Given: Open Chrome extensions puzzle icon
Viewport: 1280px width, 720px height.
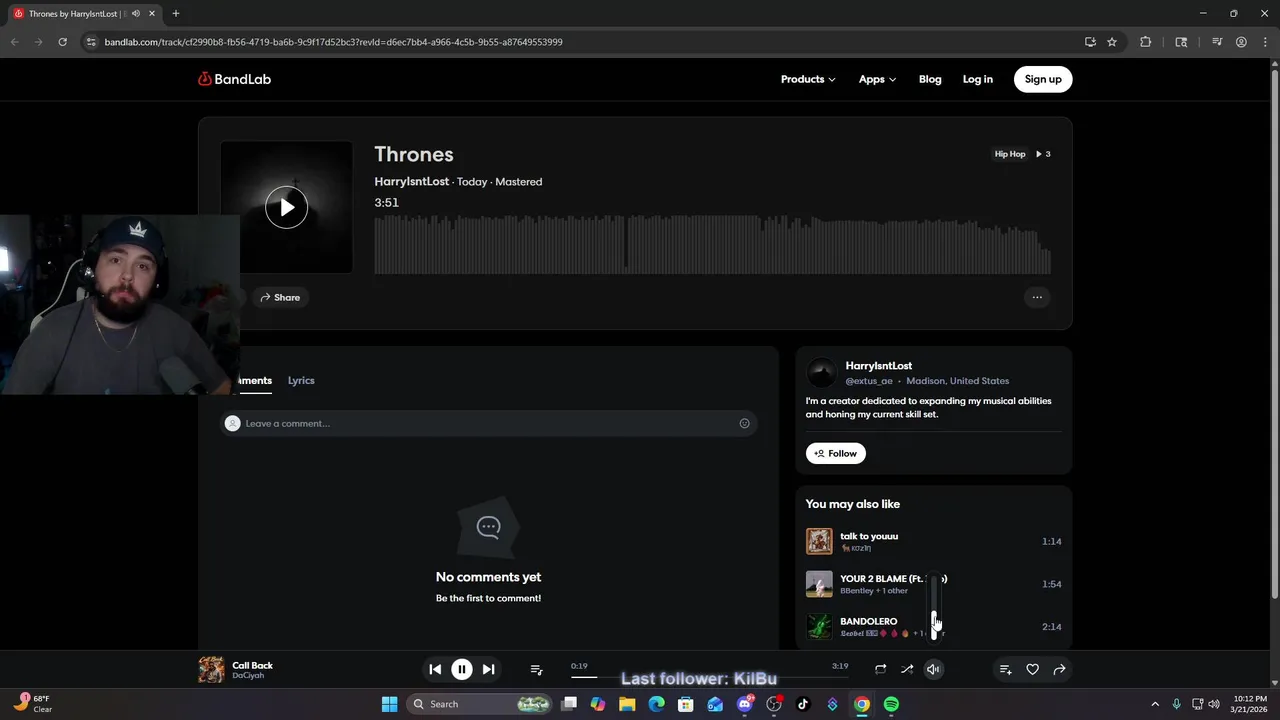Looking at the screenshot, I should [x=1145, y=42].
